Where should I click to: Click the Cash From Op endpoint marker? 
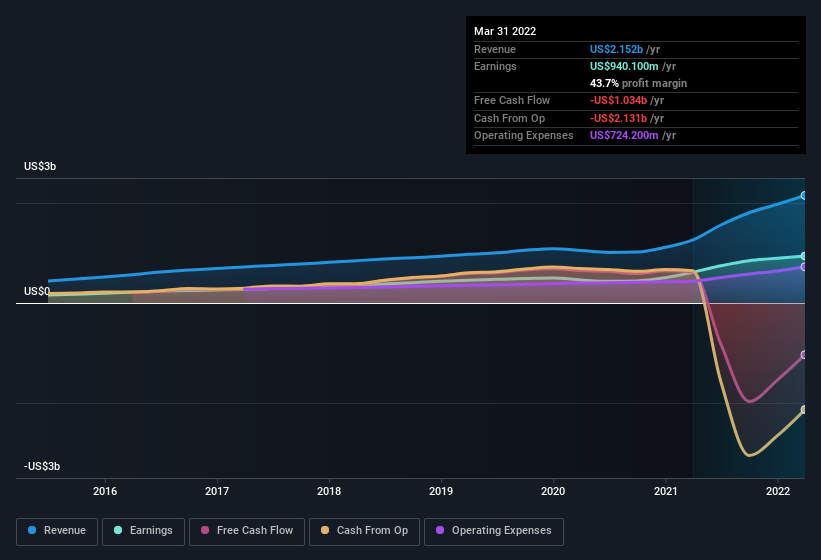pos(804,410)
